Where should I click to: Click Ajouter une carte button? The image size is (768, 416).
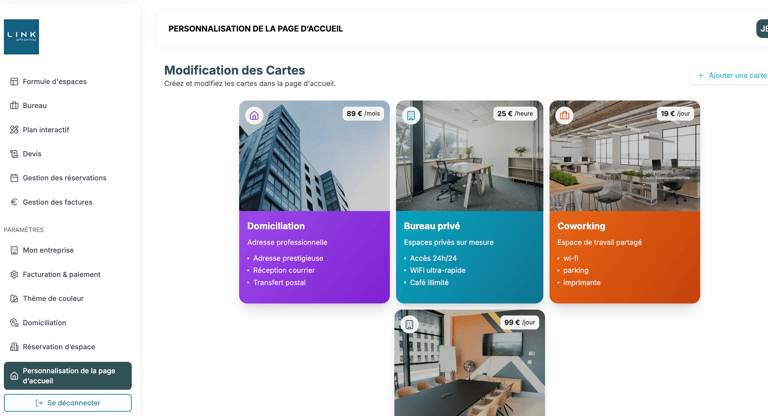click(729, 75)
